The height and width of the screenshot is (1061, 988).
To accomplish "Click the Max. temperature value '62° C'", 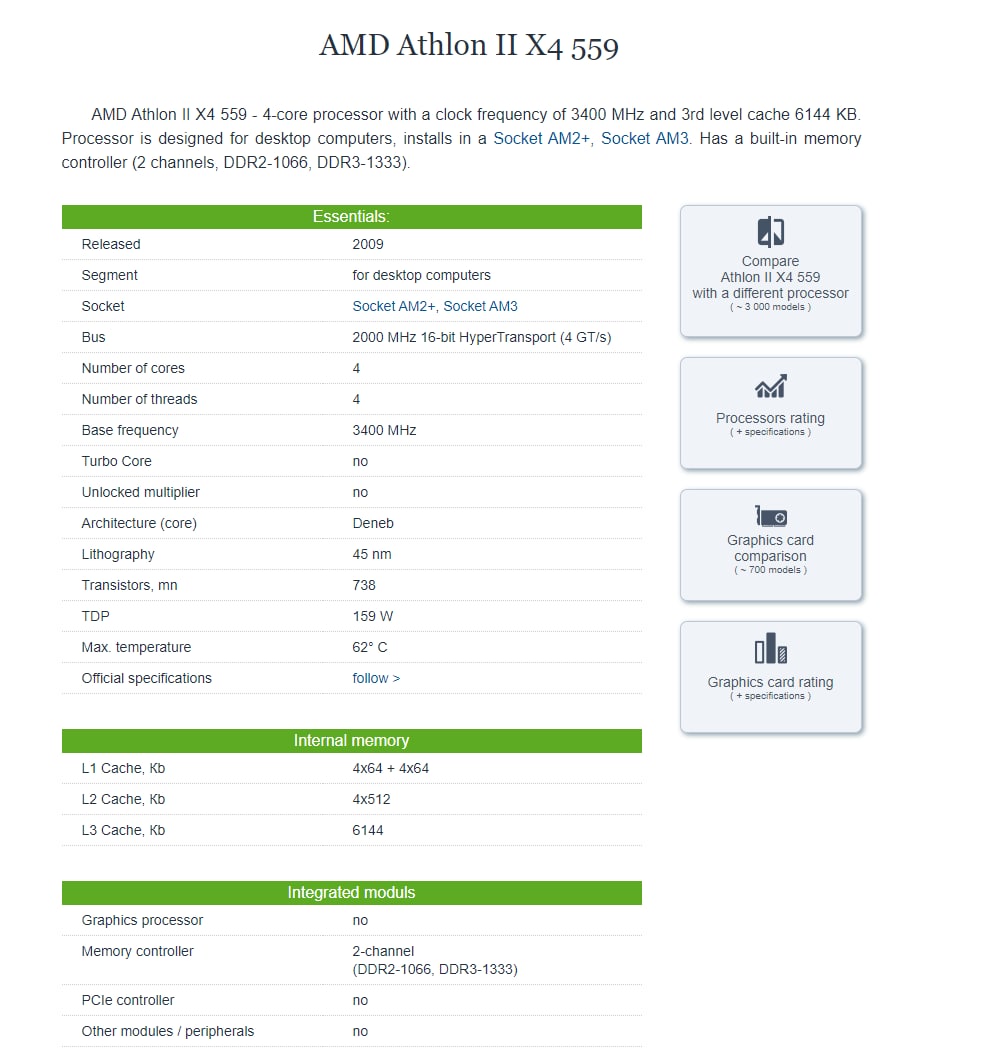I will point(369,648).
